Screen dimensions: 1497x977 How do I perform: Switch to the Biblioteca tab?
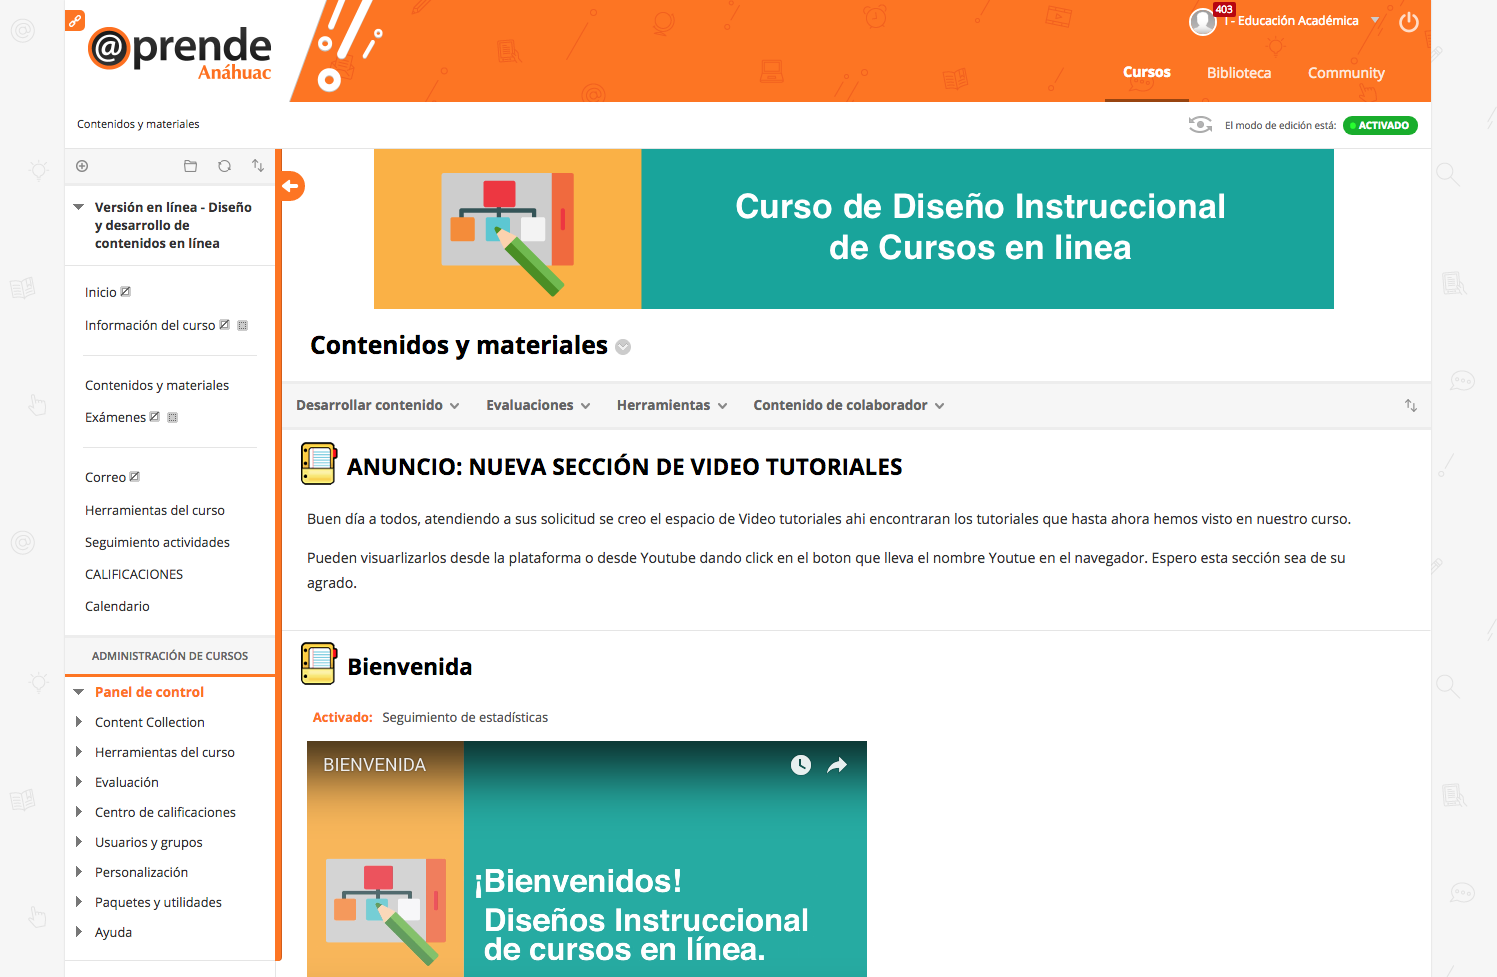click(1238, 73)
